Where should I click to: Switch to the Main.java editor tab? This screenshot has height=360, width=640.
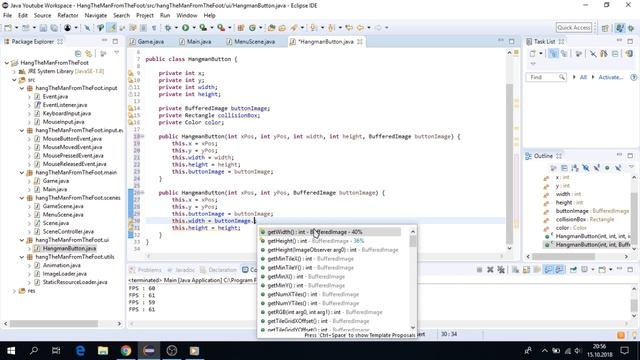[195, 42]
